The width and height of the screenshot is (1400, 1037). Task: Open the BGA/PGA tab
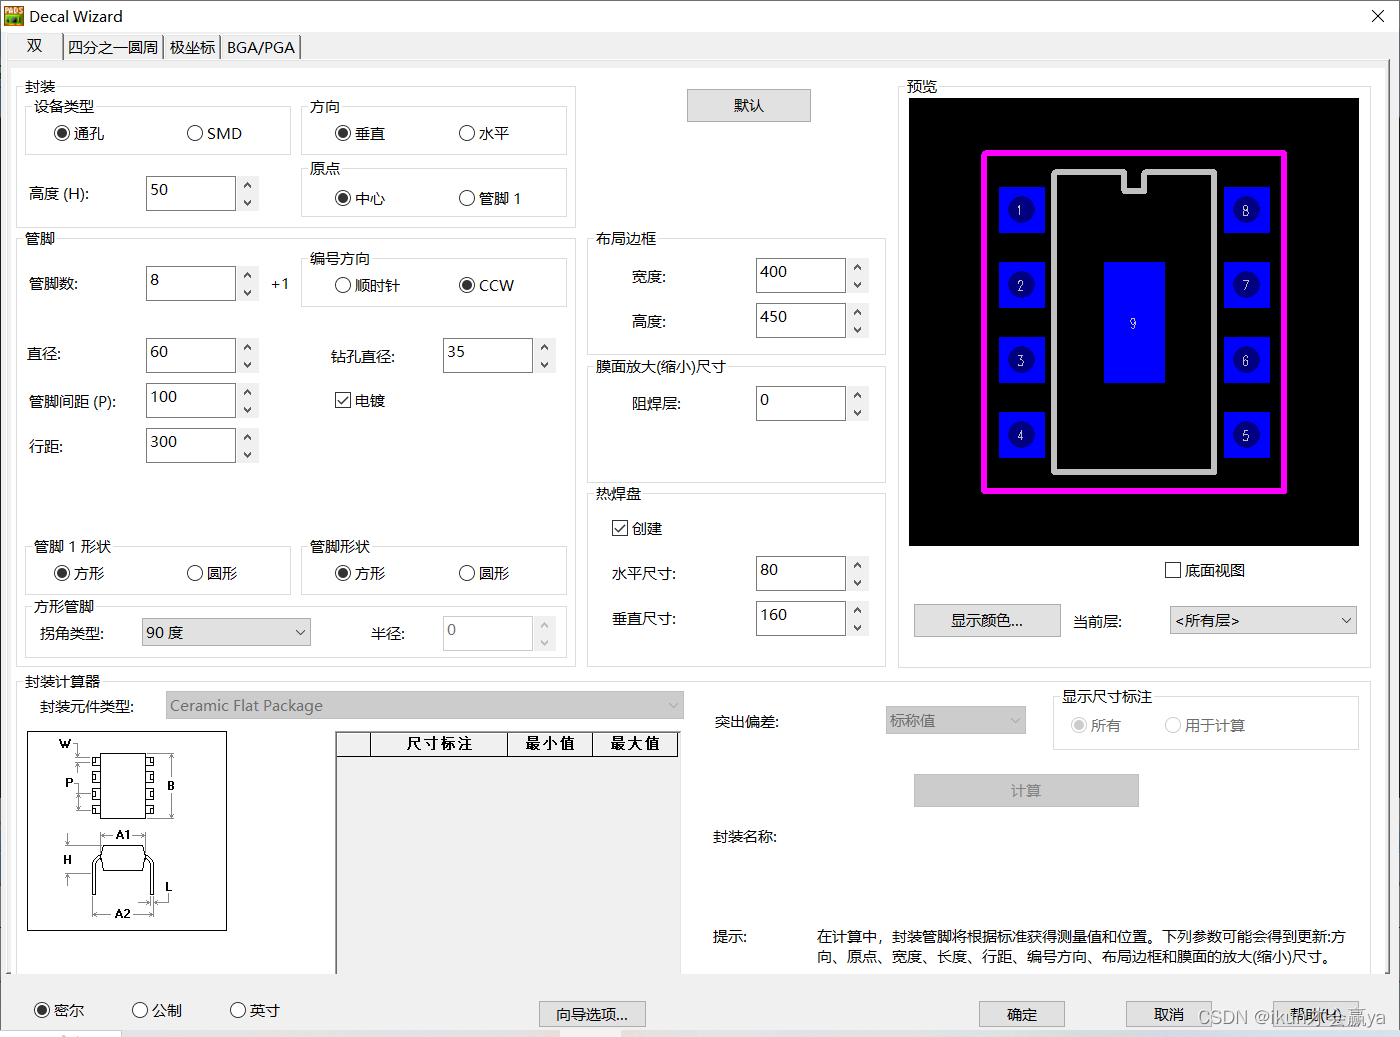(x=260, y=46)
